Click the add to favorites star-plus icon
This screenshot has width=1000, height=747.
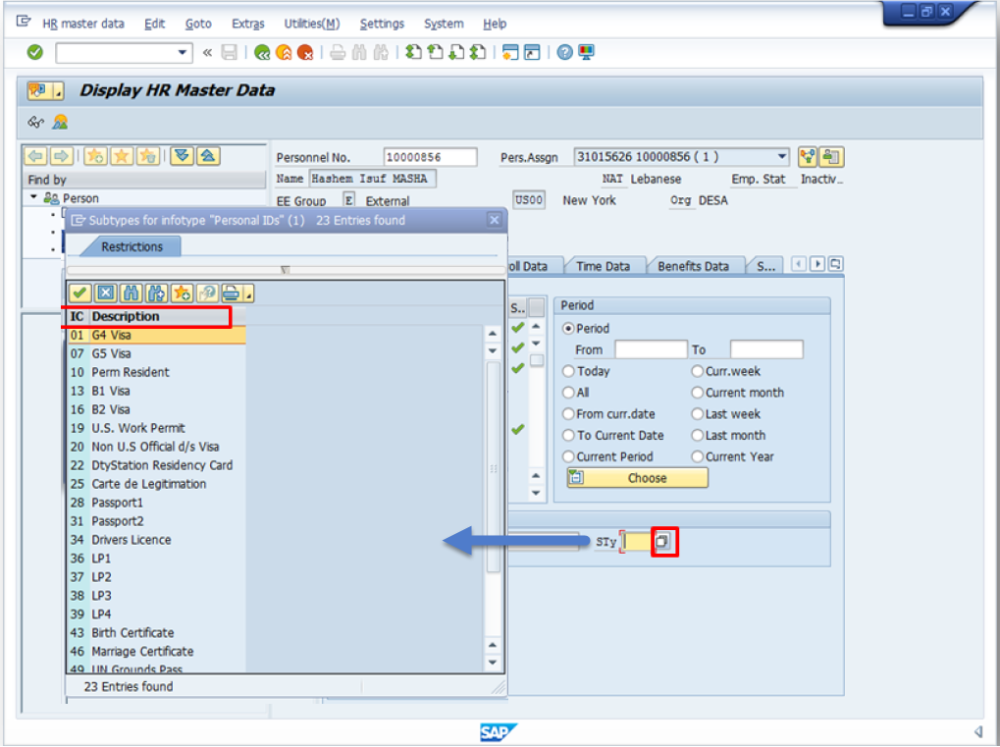96,156
